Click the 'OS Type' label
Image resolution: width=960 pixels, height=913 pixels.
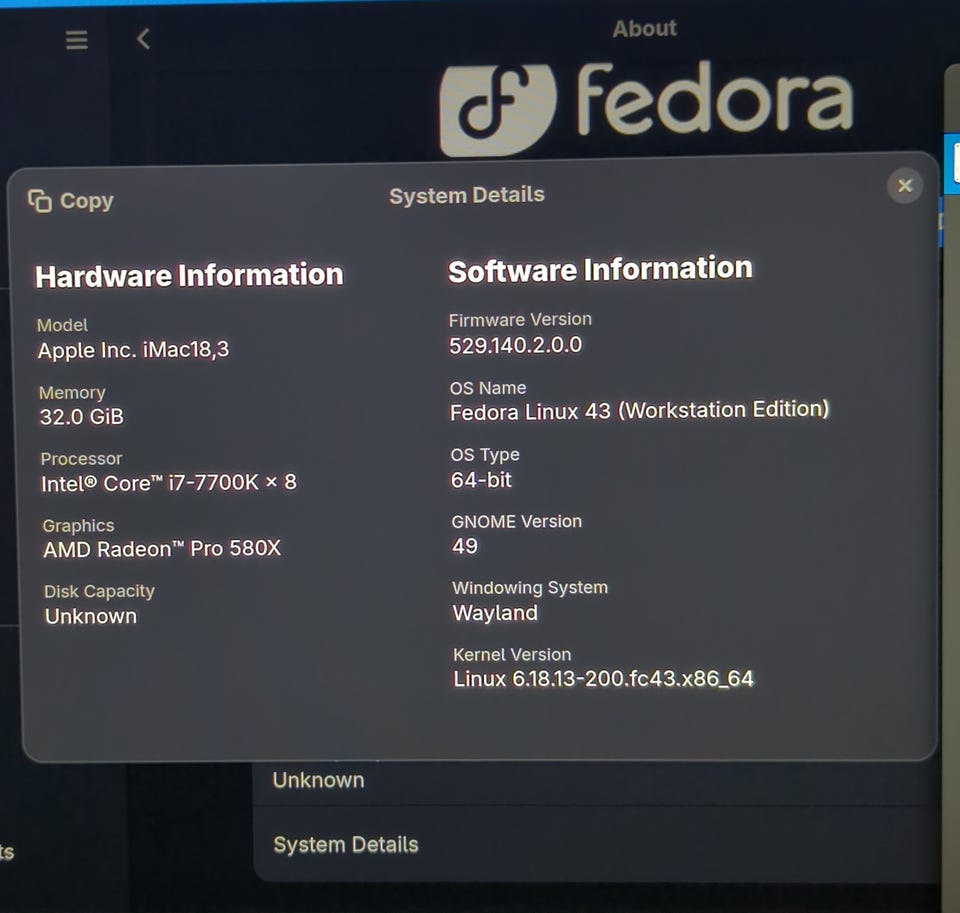click(485, 454)
